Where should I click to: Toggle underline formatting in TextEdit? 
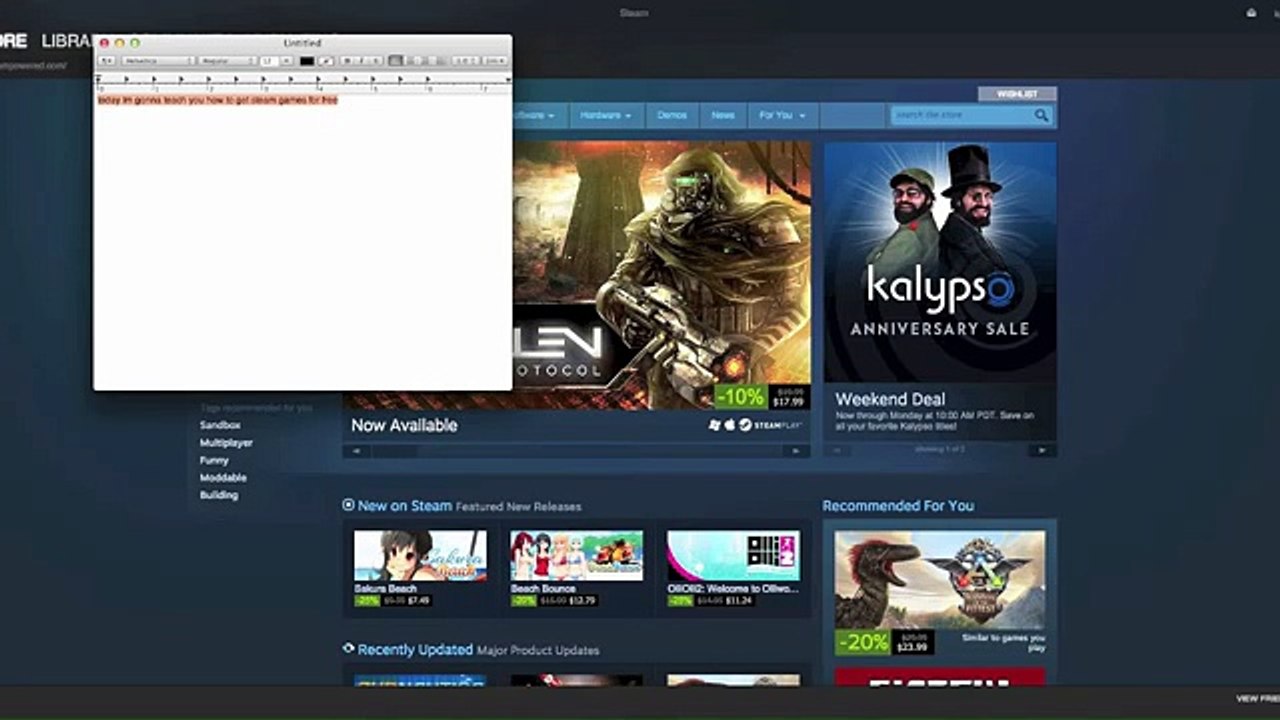point(374,61)
